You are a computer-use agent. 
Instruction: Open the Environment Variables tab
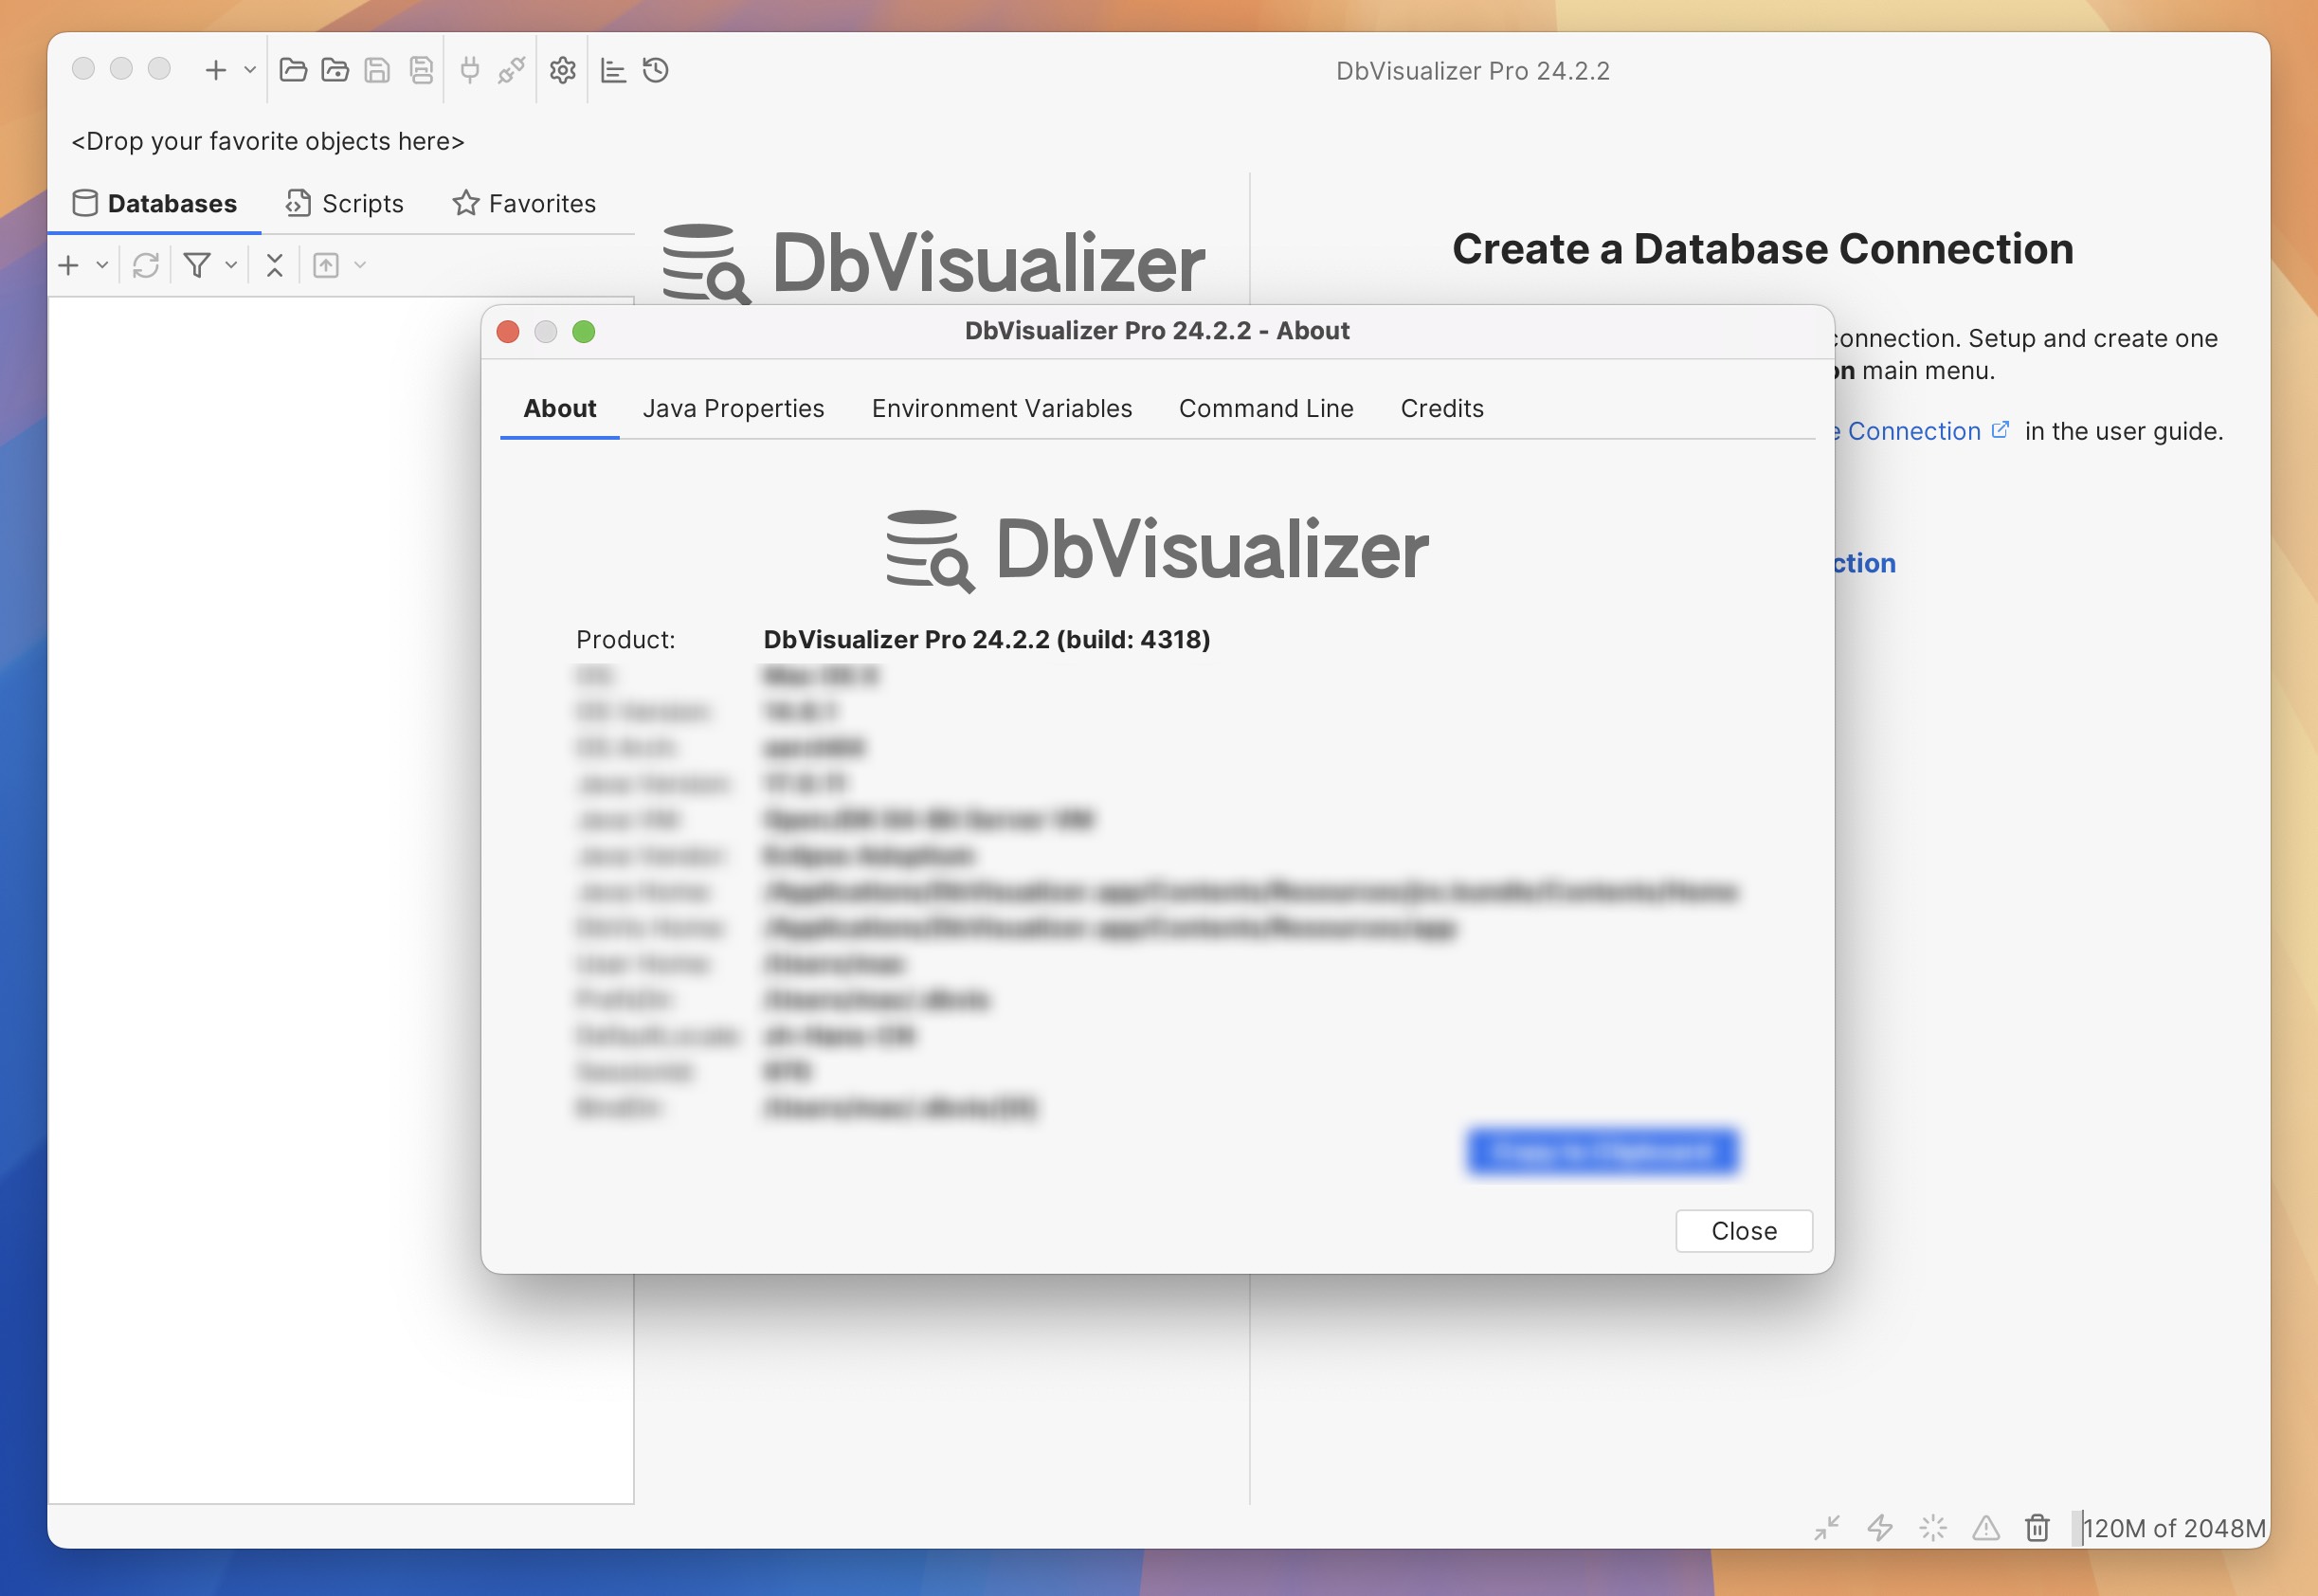pos(1001,408)
